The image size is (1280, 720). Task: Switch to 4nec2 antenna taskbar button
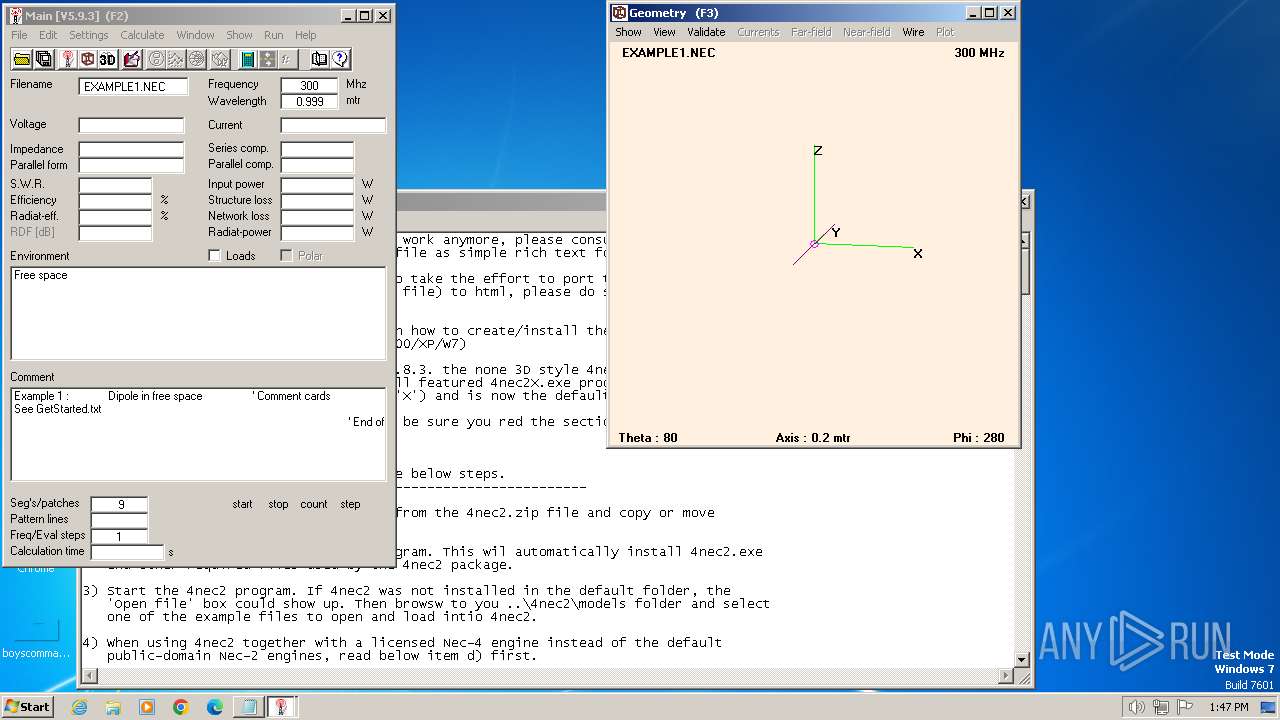(282, 707)
